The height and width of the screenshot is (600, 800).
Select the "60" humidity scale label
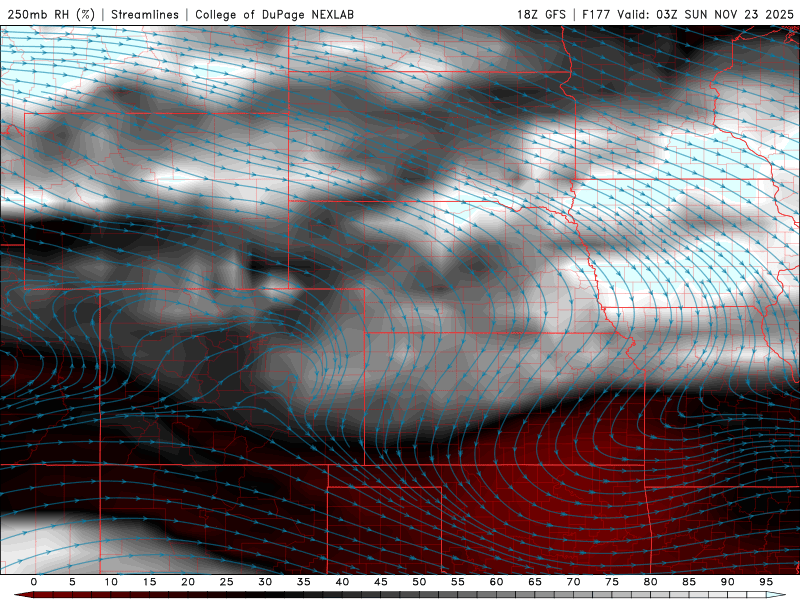point(496,582)
